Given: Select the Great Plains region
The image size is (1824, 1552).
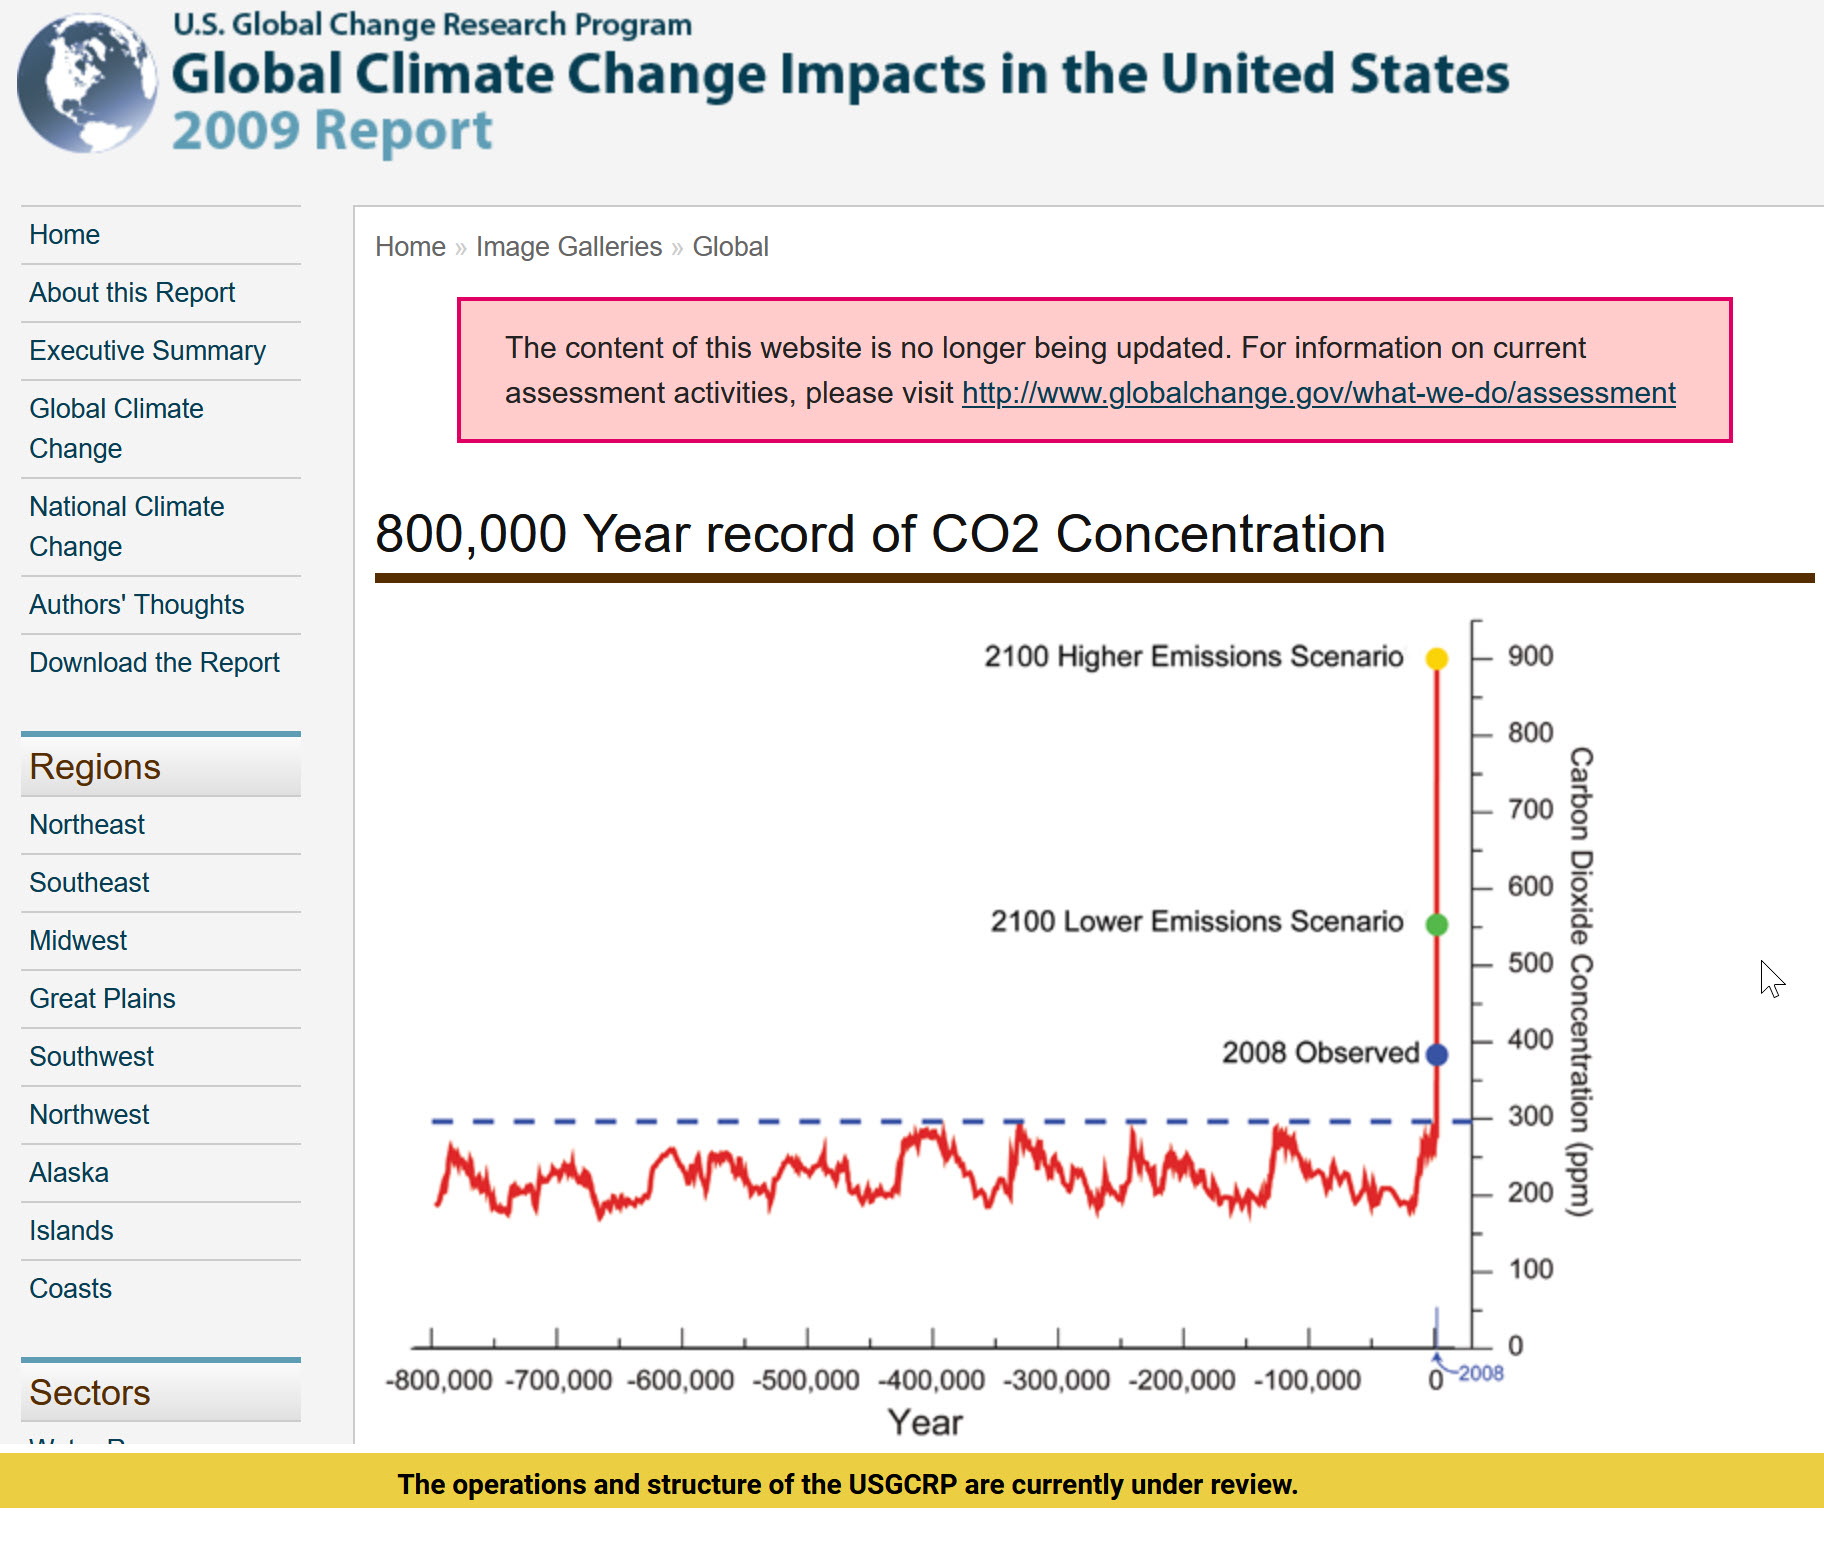Looking at the screenshot, I should tap(102, 999).
